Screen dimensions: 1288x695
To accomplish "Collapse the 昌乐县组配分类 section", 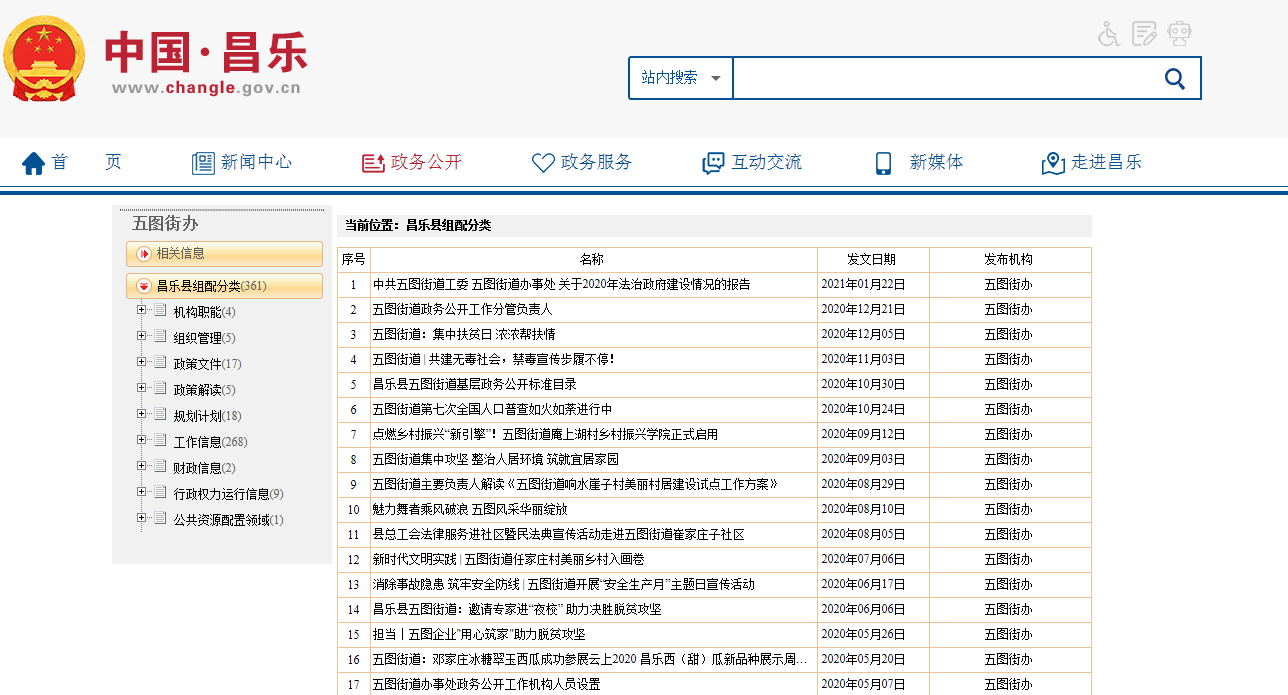I will (144, 286).
